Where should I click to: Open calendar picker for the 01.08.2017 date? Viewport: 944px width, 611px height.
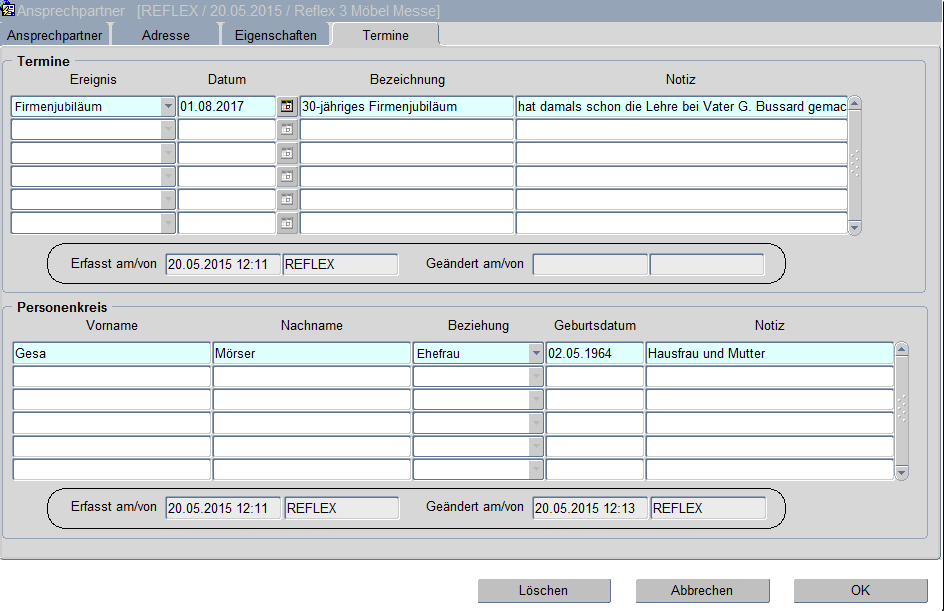pyautogui.click(x=287, y=106)
